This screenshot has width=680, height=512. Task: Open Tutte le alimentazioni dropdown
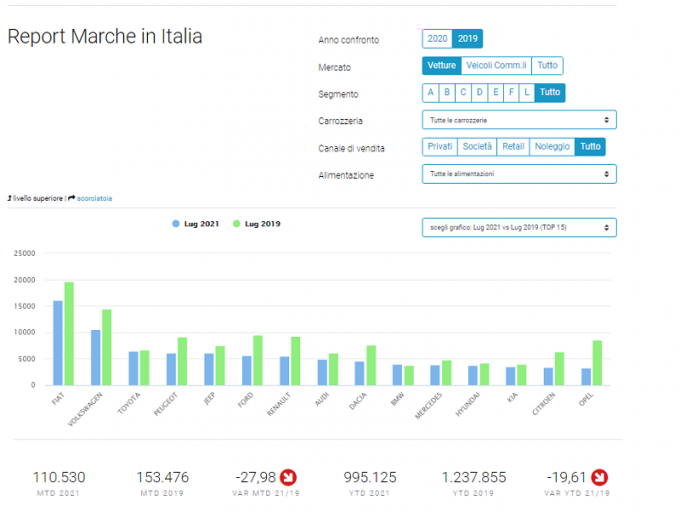519,174
